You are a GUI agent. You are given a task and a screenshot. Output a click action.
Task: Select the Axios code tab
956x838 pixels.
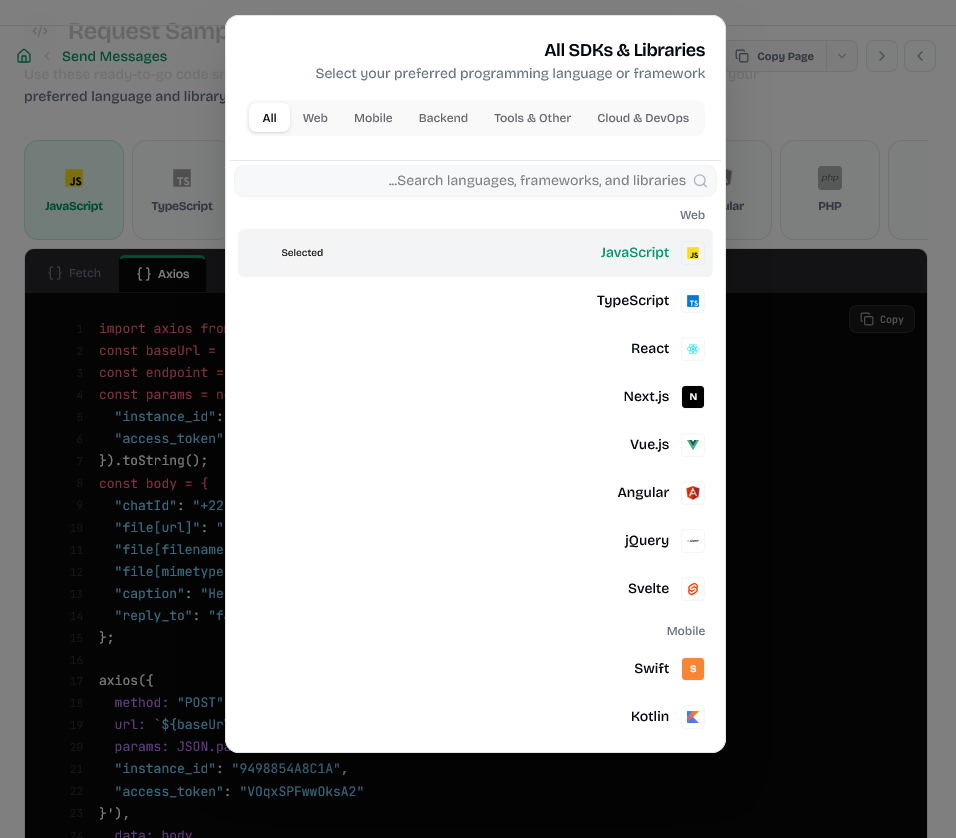pyautogui.click(x=163, y=274)
